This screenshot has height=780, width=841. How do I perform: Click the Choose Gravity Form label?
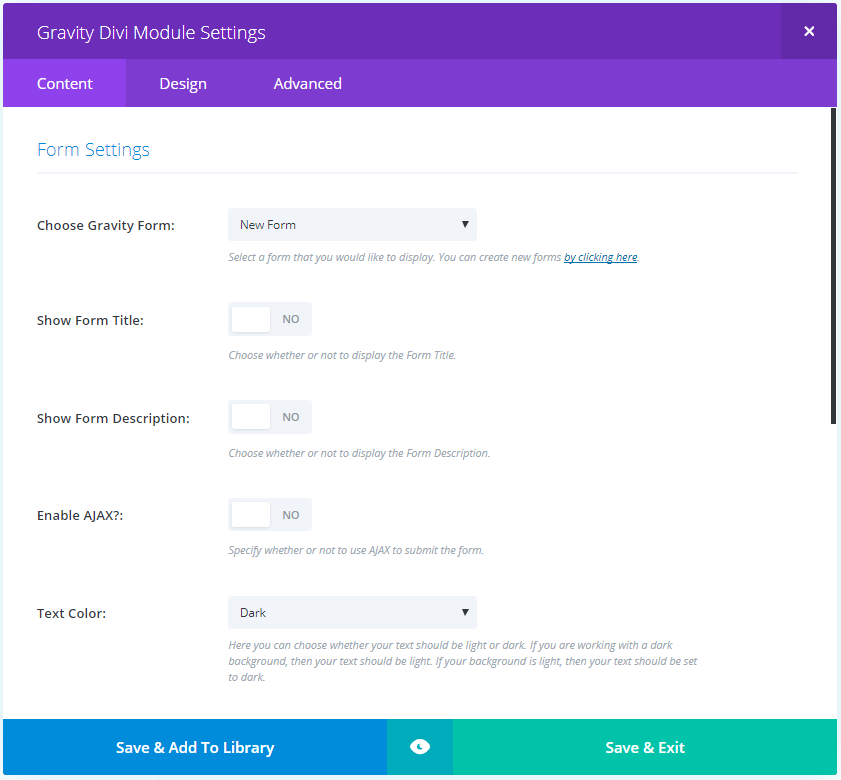tap(106, 225)
